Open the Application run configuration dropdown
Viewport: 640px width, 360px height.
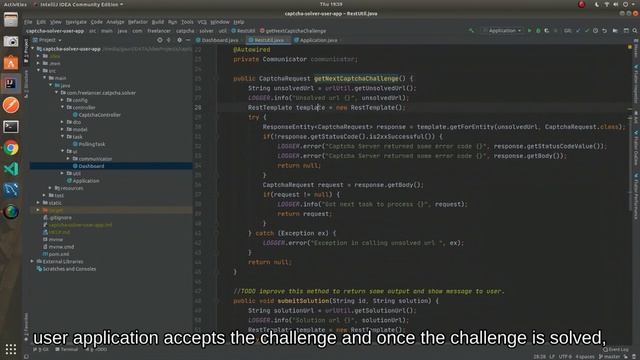pyautogui.click(x=502, y=31)
